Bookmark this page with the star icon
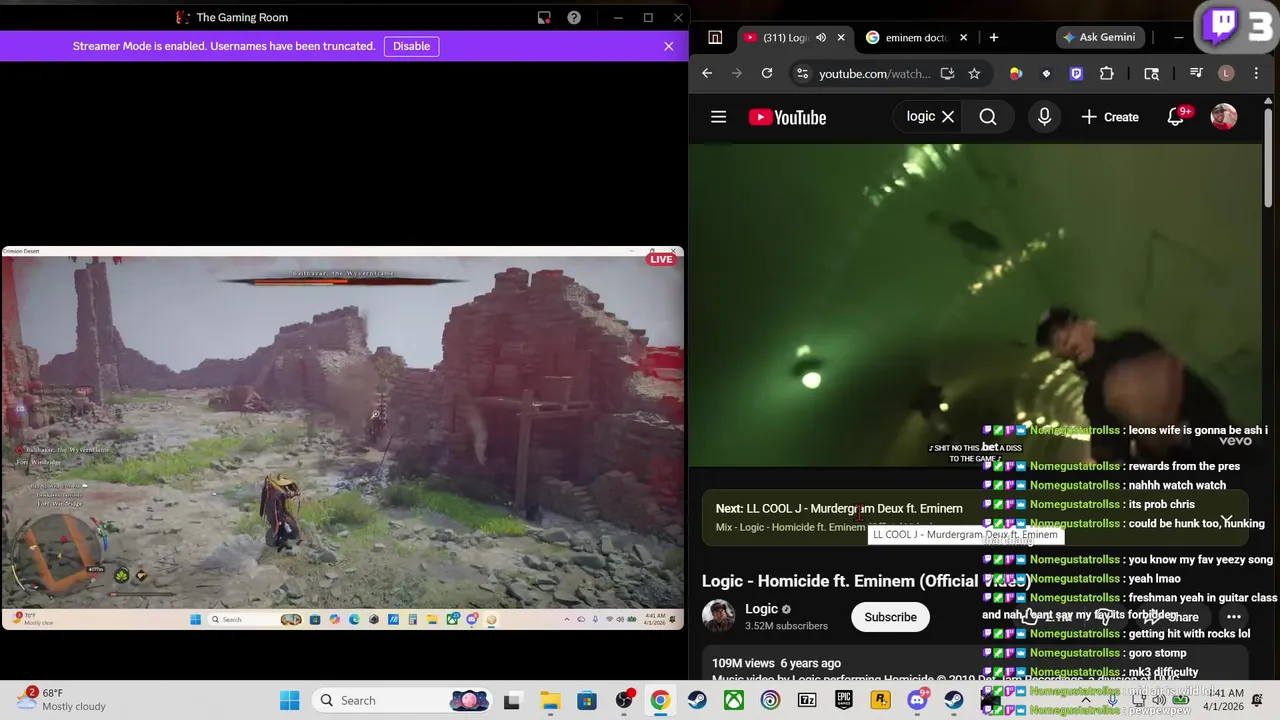The width and height of the screenshot is (1280, 720). pyautogui.click(x=974, y=73)
